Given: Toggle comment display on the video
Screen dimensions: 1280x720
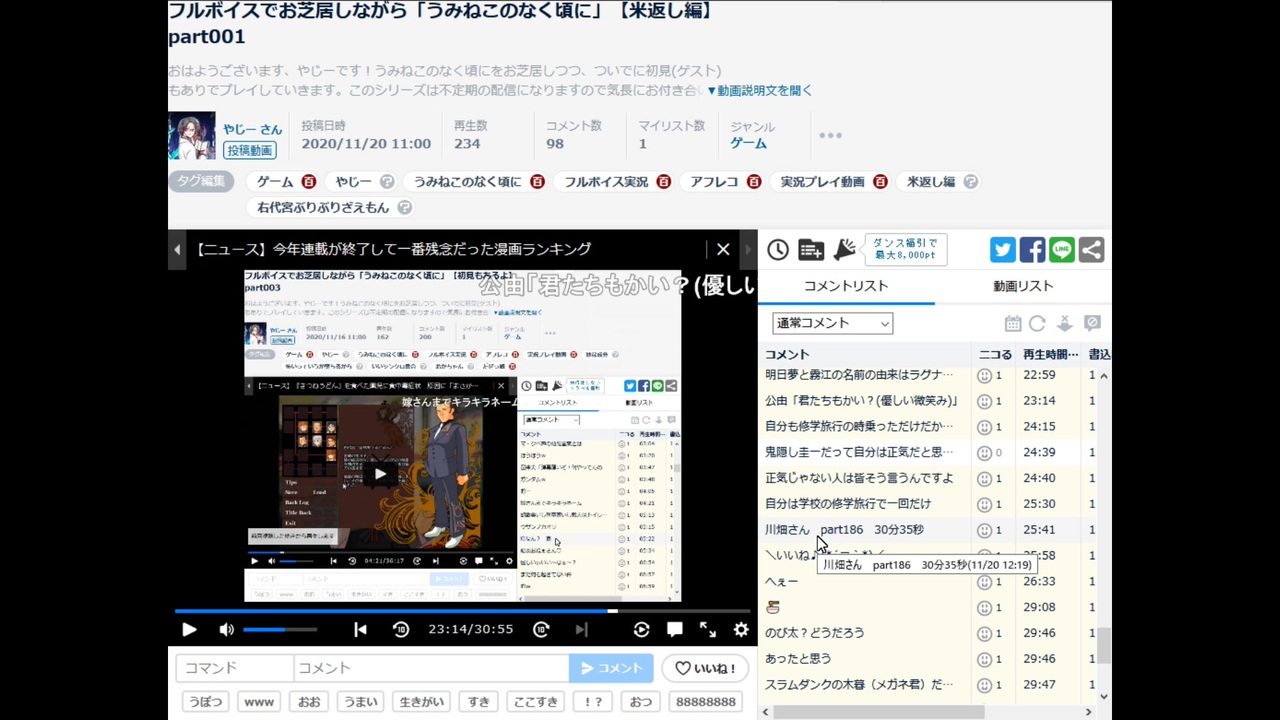Looking at the screenshot, I should point(675,629).
